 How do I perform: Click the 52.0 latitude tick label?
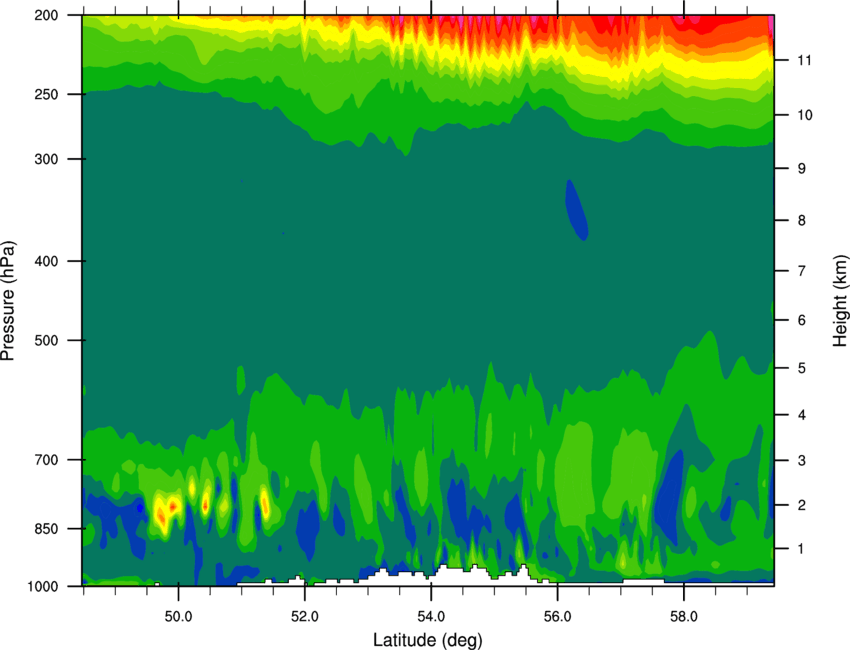[305, 617]
